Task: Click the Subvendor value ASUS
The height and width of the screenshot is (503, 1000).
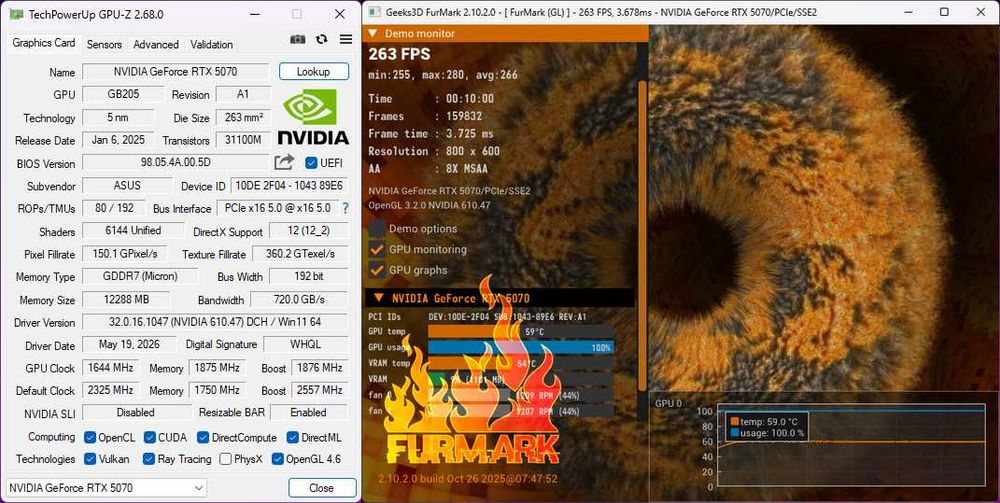Action: (x=128, y=186)
